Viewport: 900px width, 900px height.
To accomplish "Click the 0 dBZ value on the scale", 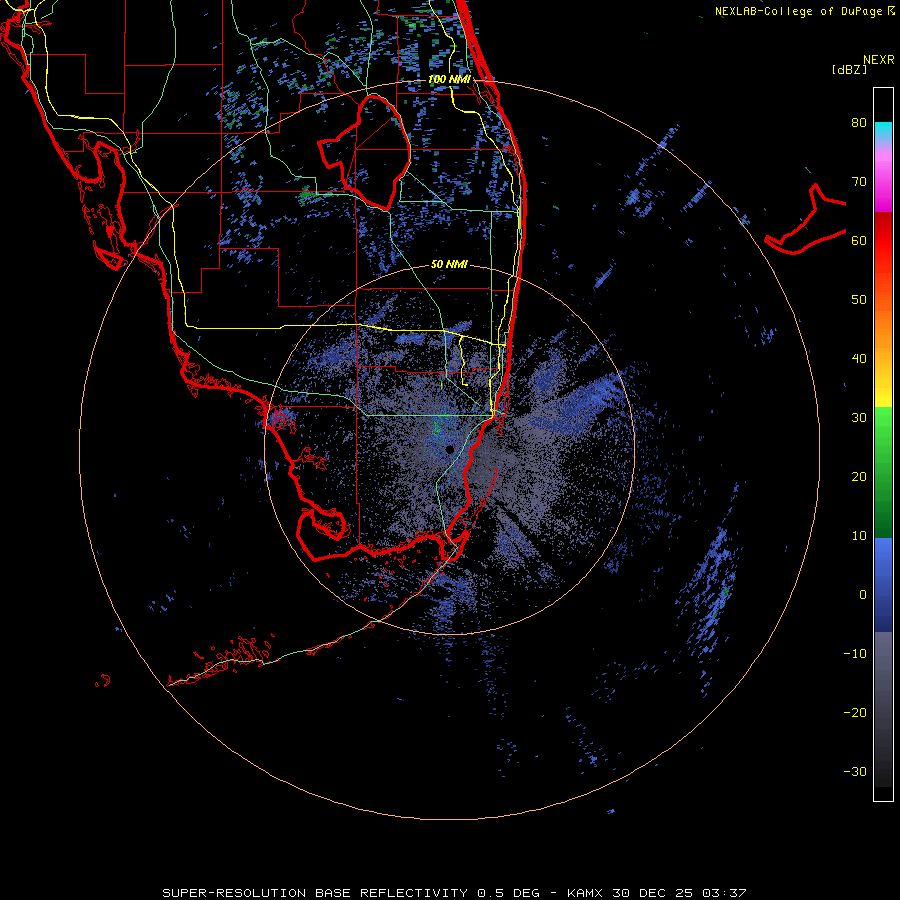I will [x=863, y=595].
